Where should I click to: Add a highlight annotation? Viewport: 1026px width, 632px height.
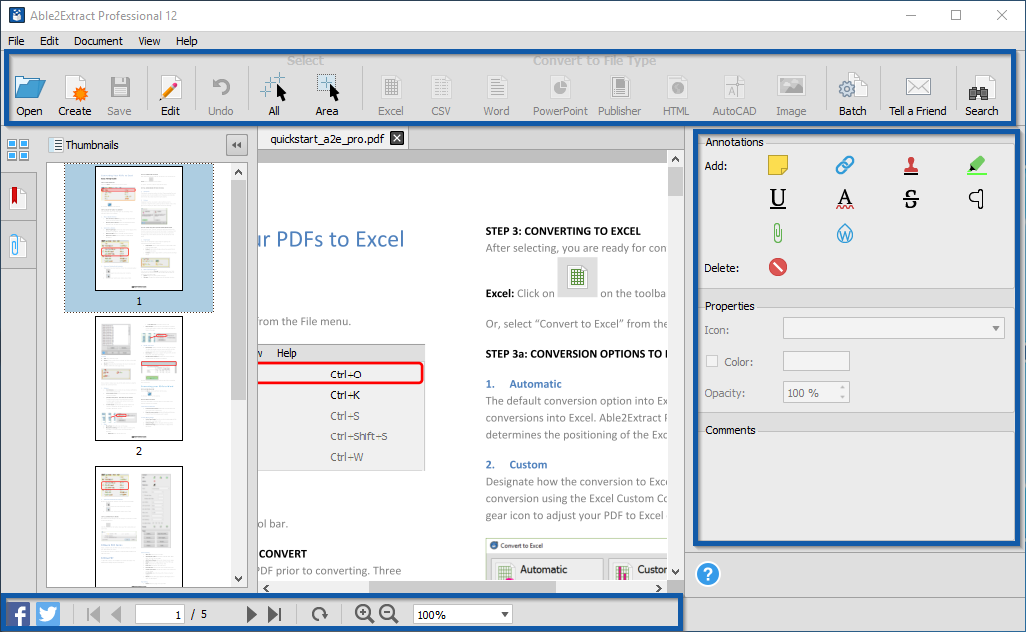[x=976, y=165]
